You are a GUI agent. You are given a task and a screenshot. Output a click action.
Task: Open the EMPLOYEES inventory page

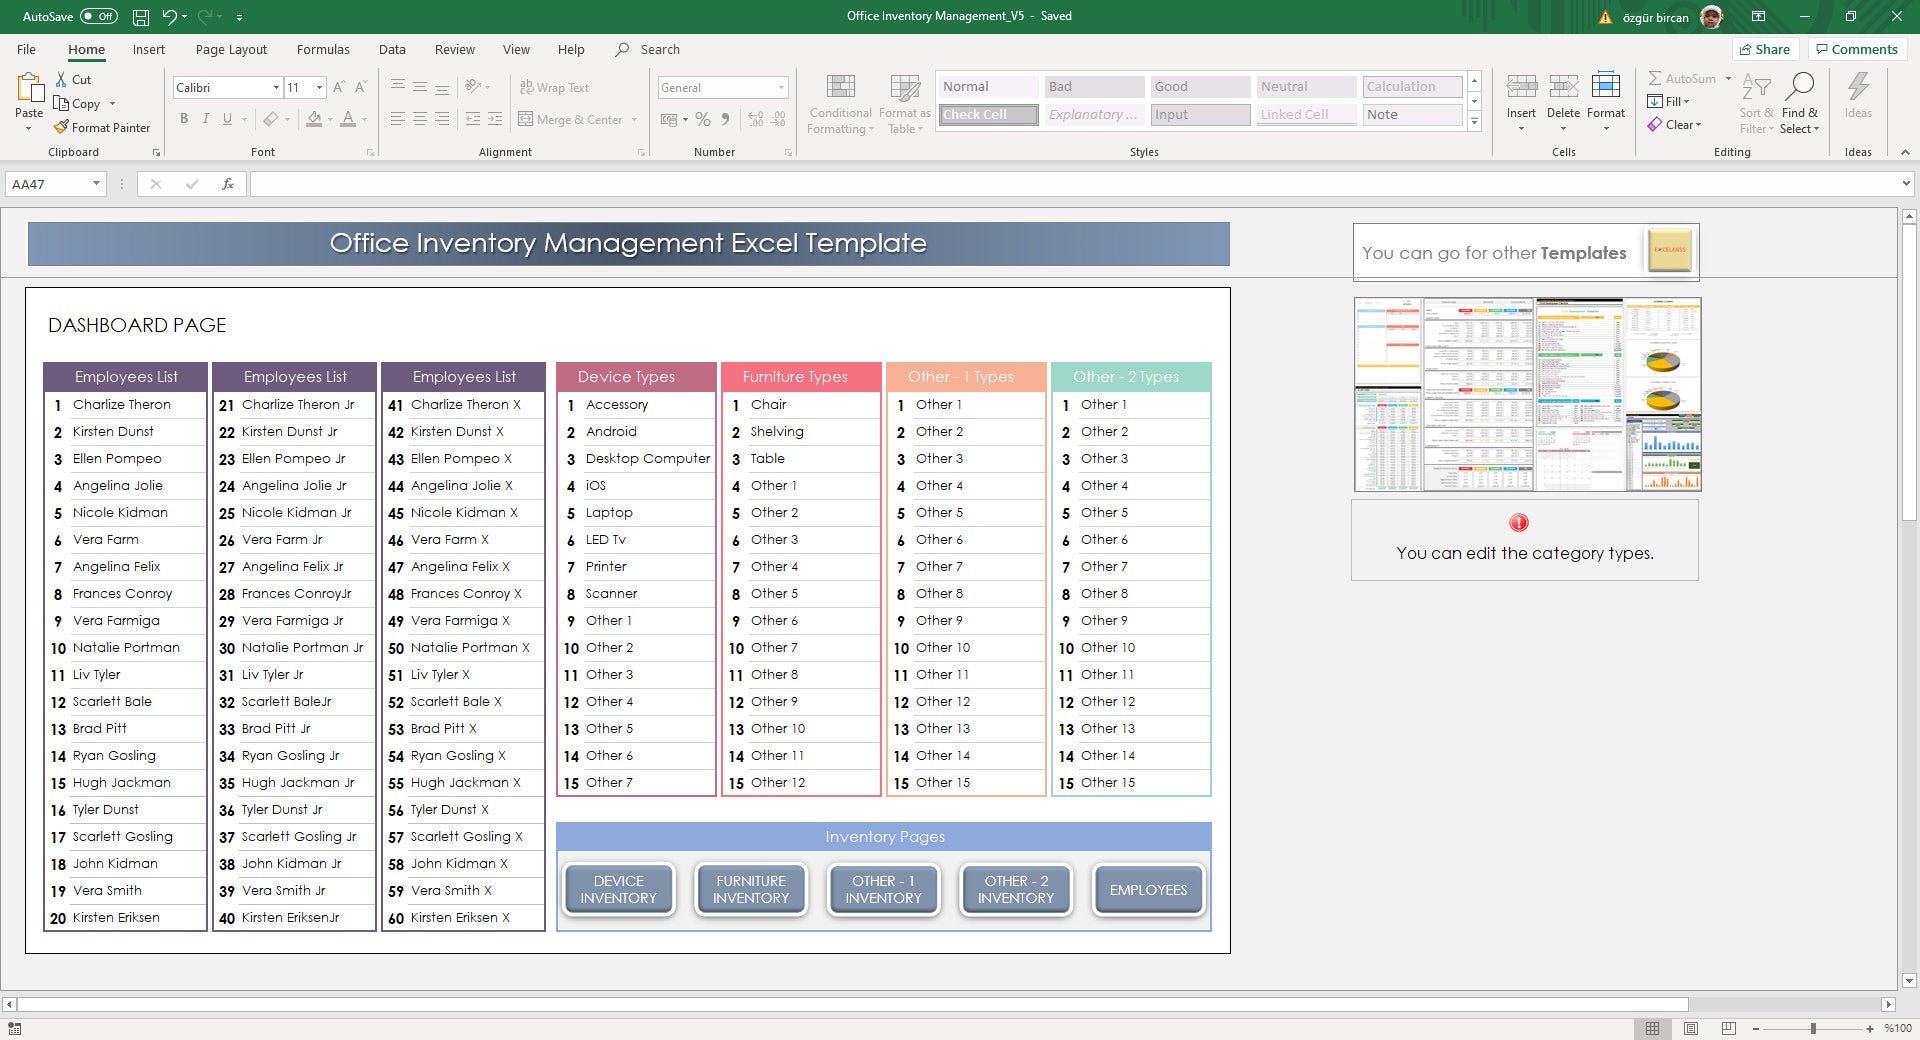tap(1148, 889)
